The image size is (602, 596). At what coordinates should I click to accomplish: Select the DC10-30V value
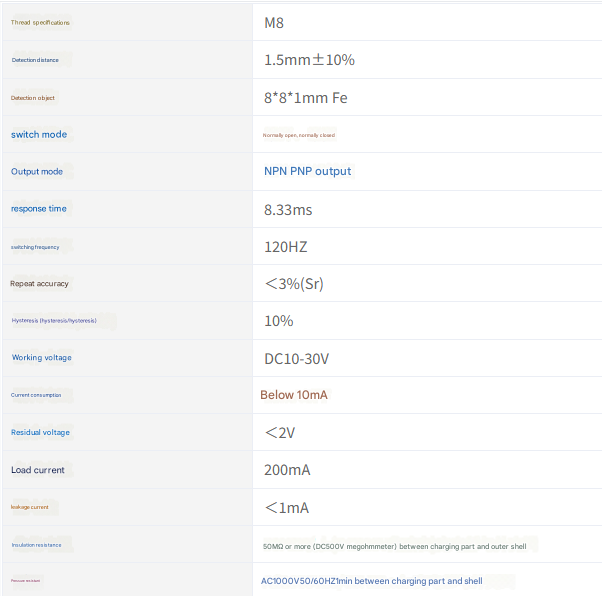(x=296, y=358)
